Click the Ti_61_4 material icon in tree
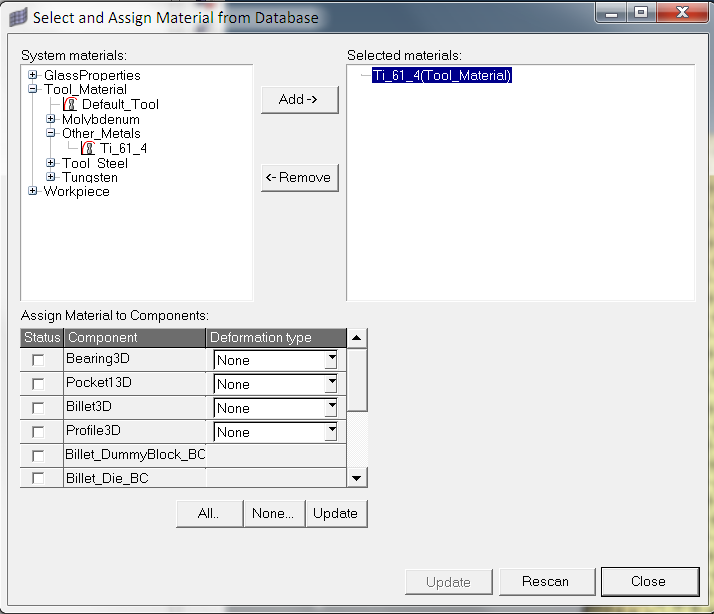Screen dimensions: 714x614 (x=88, y=148)
